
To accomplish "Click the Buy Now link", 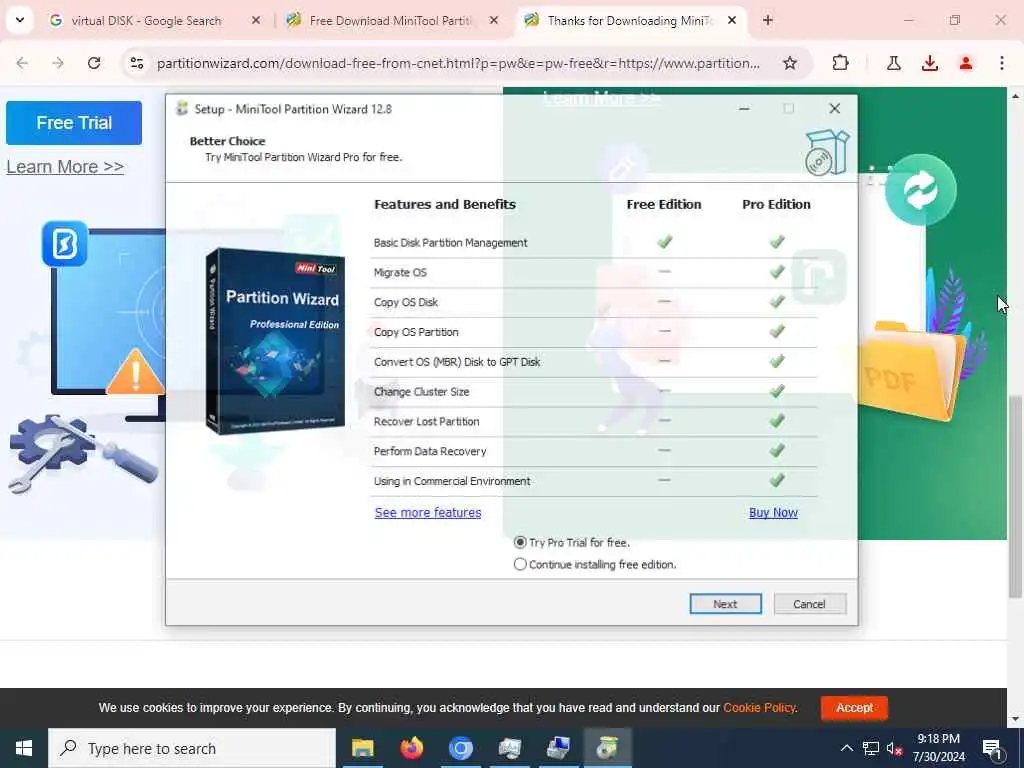I will tap(773, 513).
